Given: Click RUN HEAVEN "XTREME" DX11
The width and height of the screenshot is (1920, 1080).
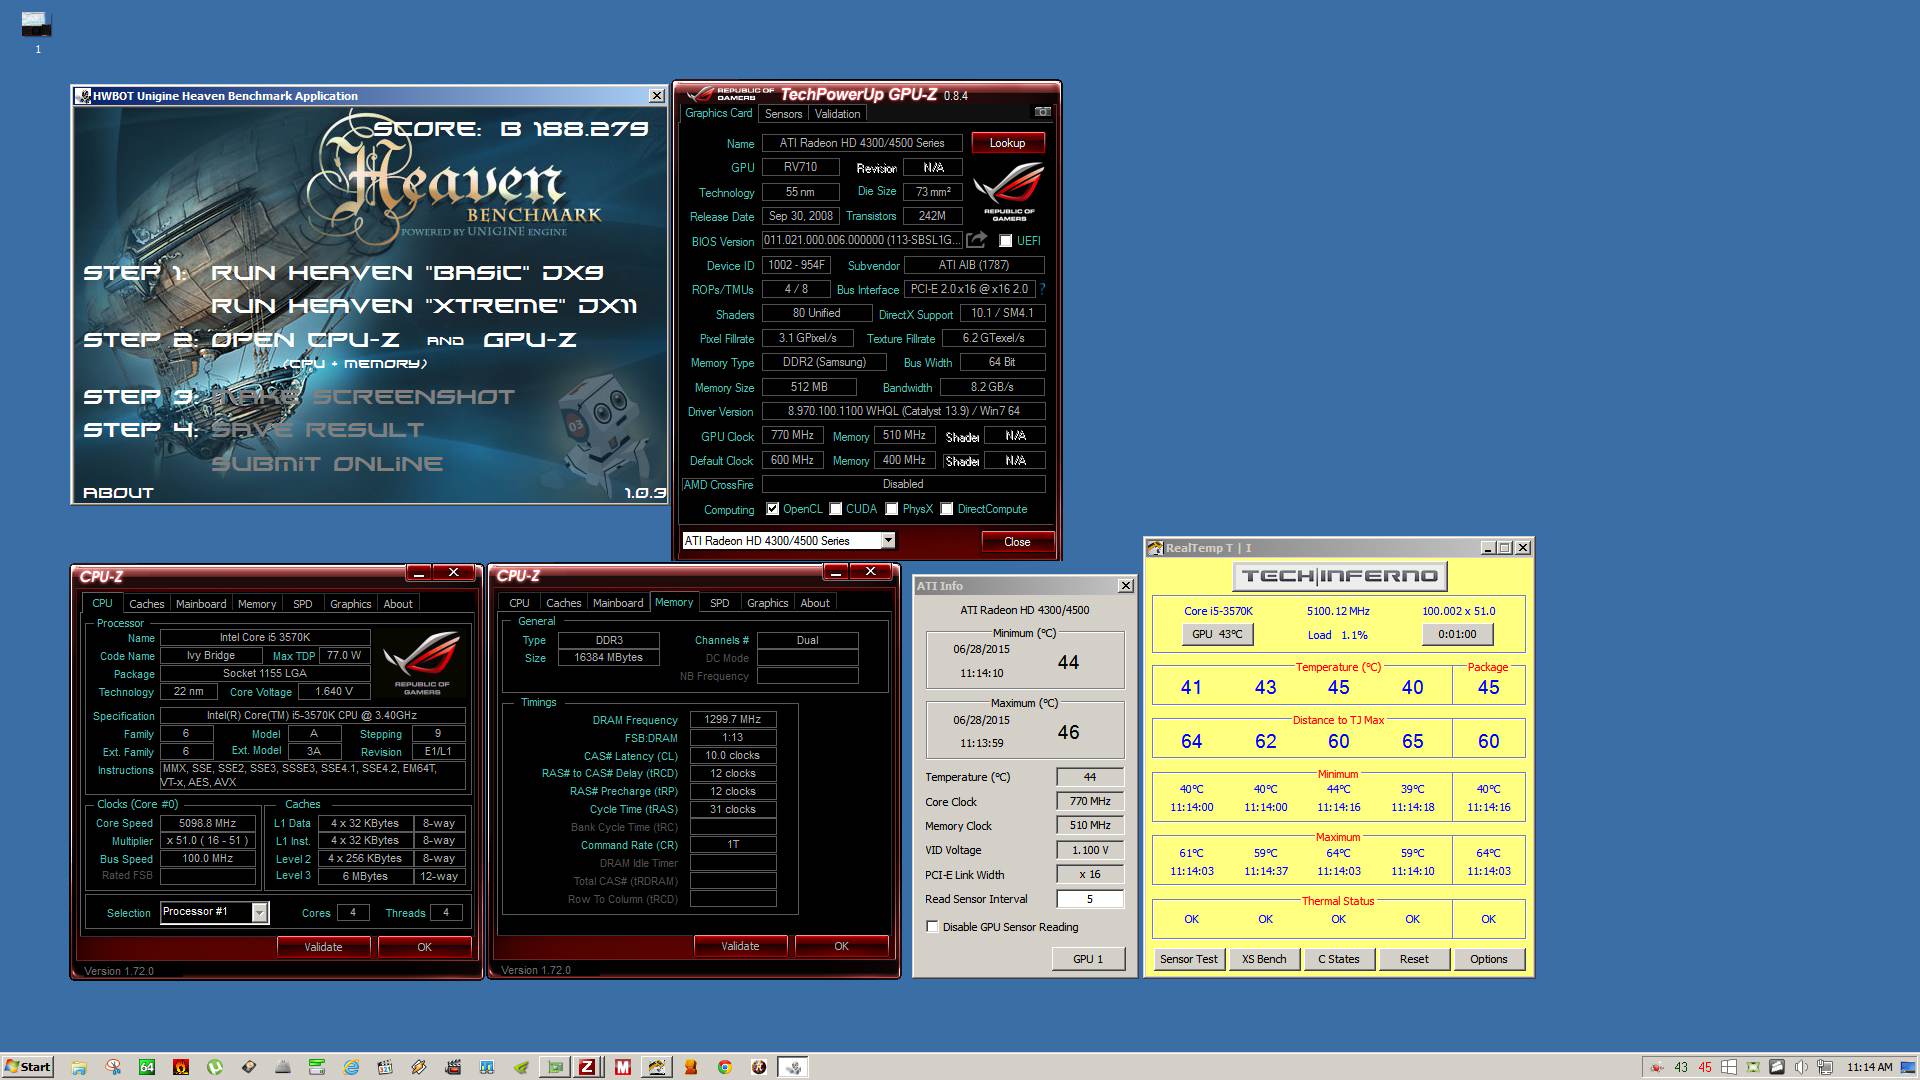Looking at the screenshot, I should [424, 306].
